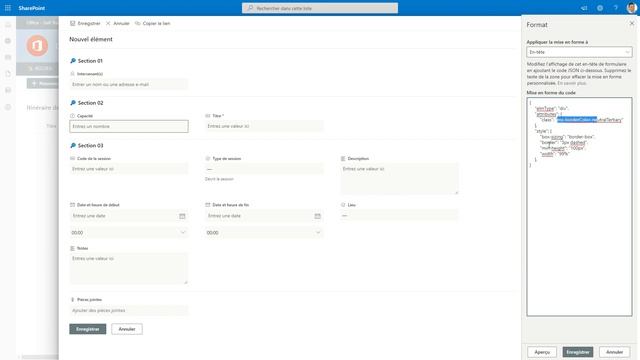Screen dimensions: 640x360
Task: Click the Lieu location field
Action: 399,216
